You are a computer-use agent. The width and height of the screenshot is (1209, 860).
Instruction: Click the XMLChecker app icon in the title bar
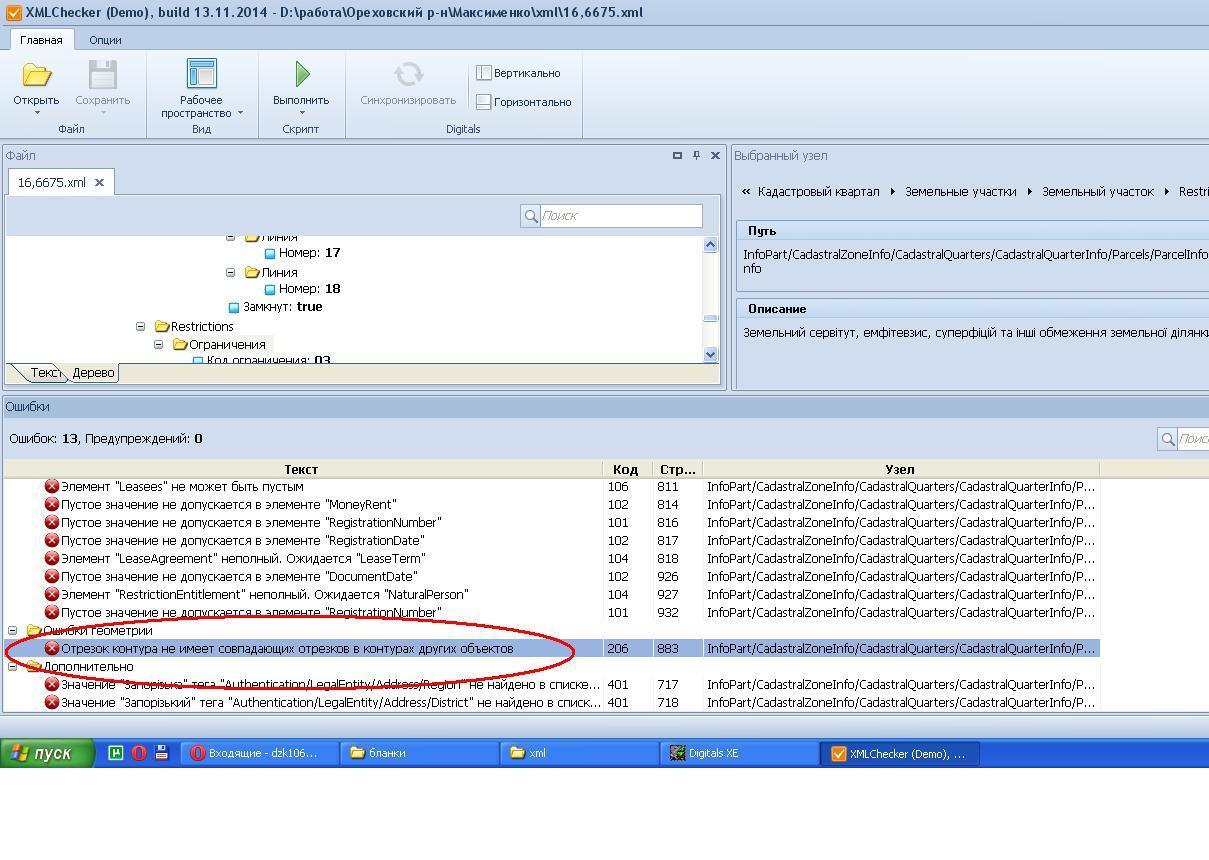point(13,13)
